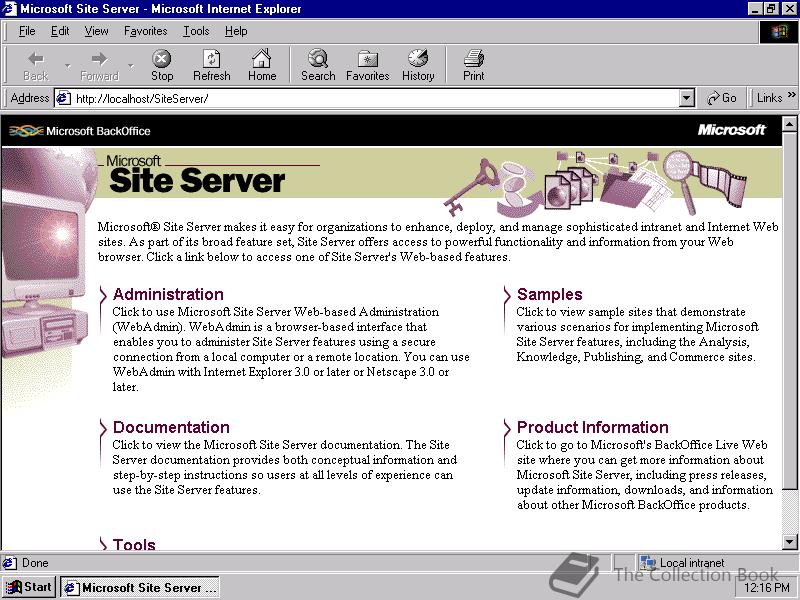The image size is (800, 600).
Task: Open the address bar dropdown list
Action: (x=687, y=98)
